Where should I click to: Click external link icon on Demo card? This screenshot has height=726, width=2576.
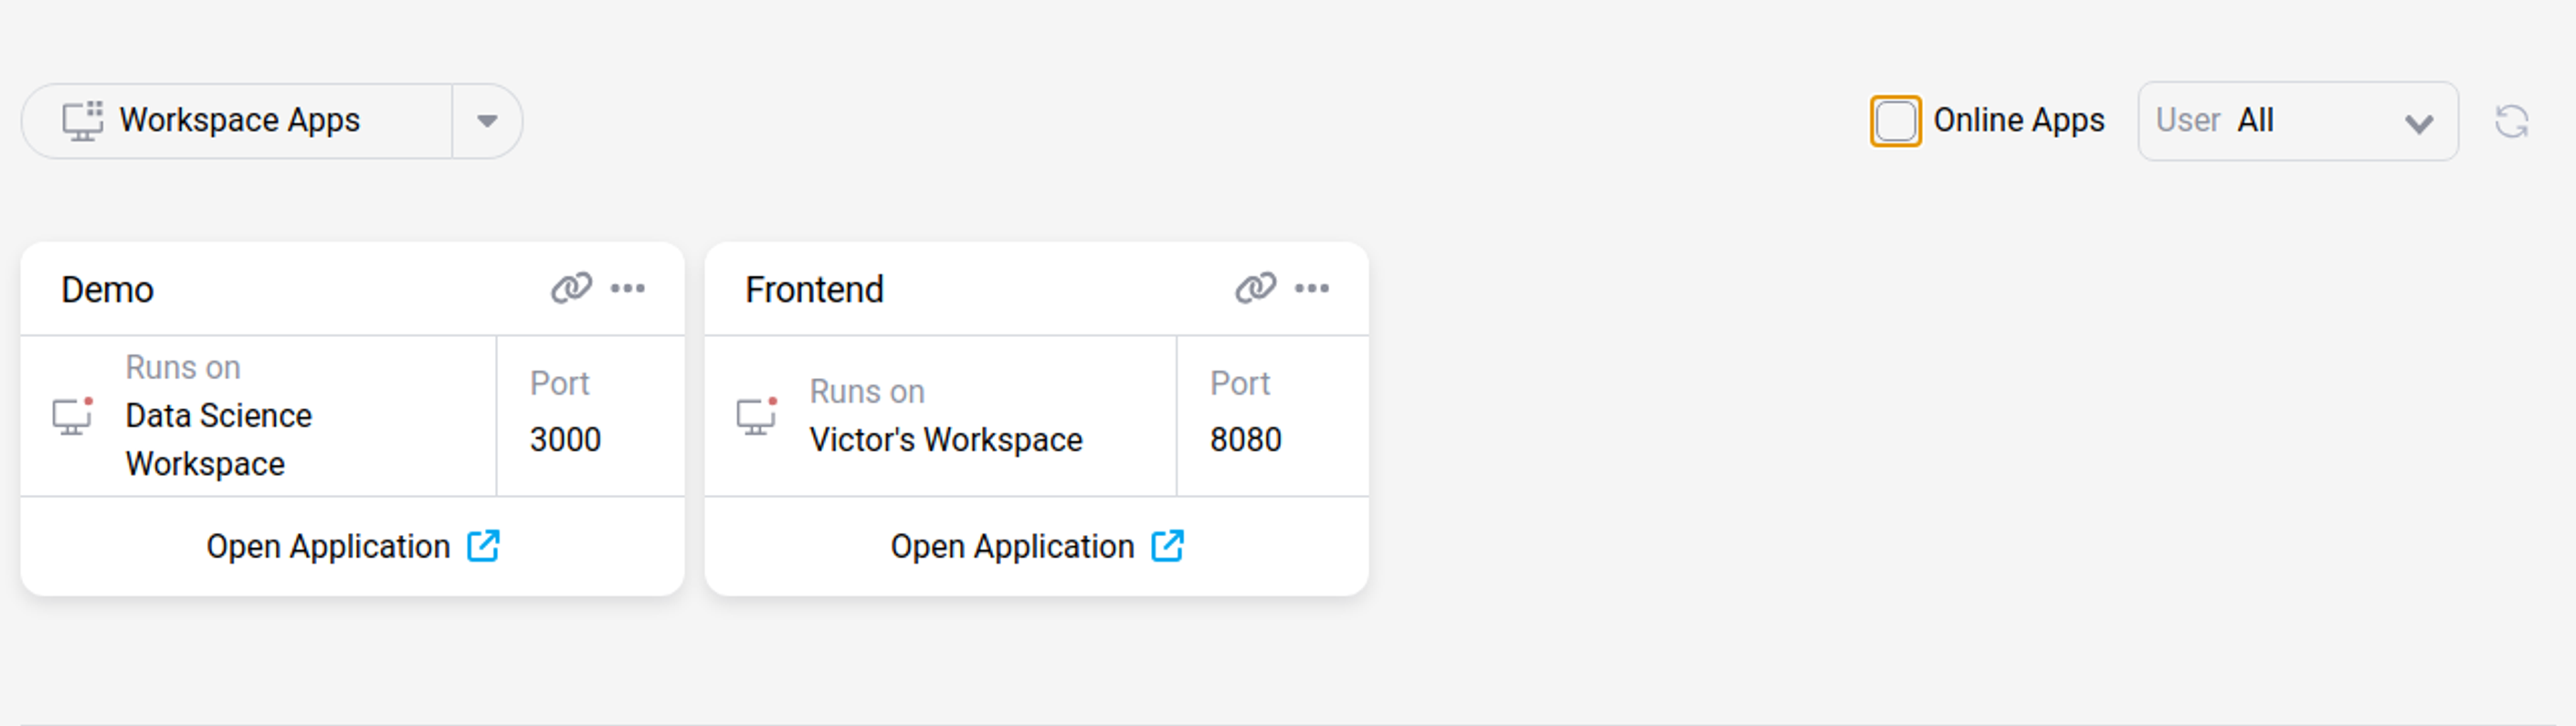click(x=483, y=546)
